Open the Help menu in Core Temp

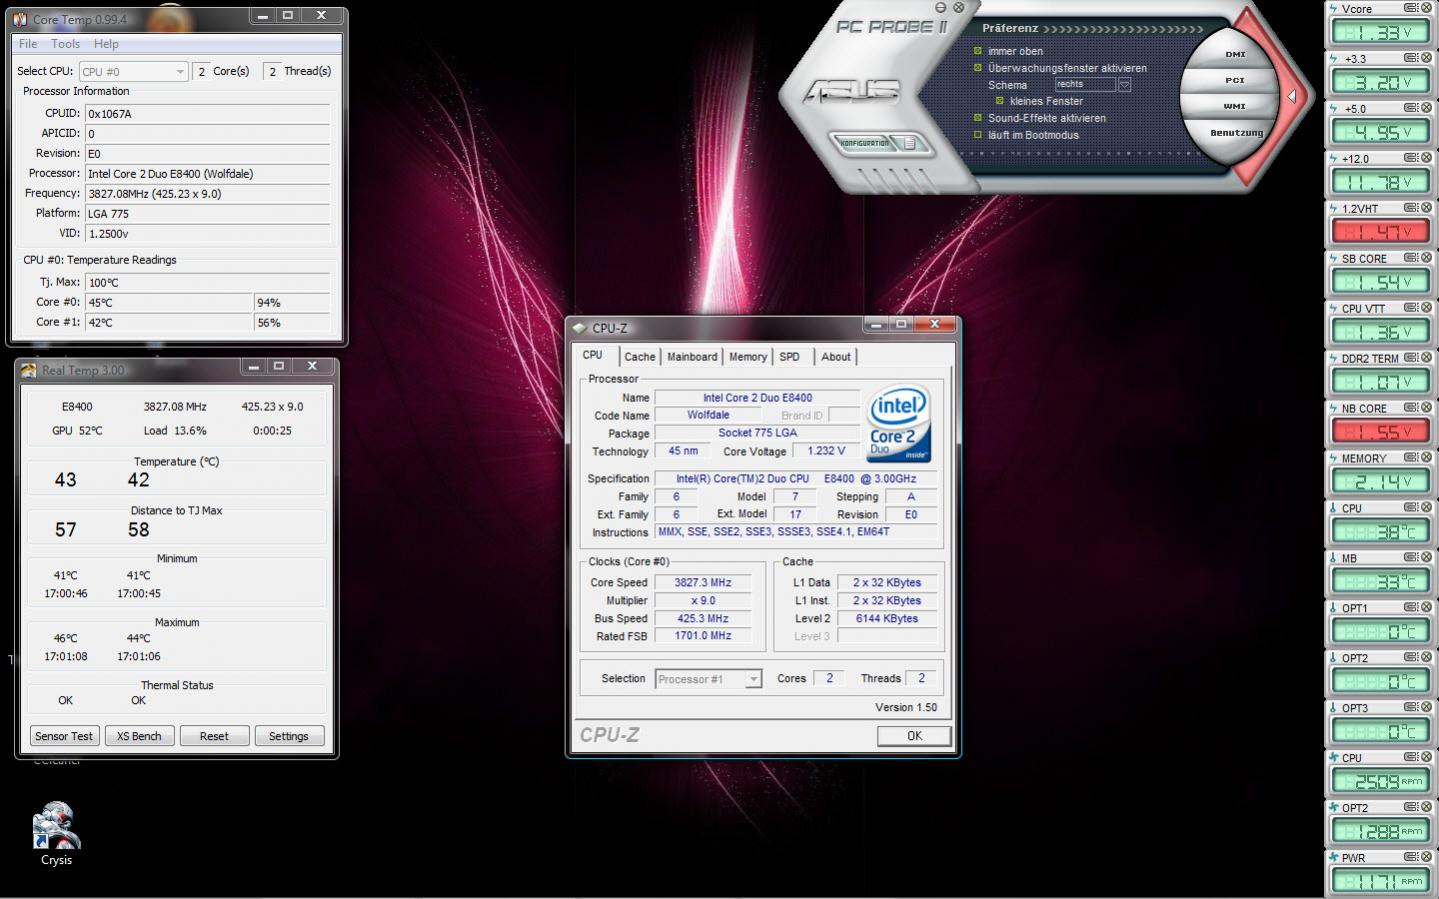[106, 44]
